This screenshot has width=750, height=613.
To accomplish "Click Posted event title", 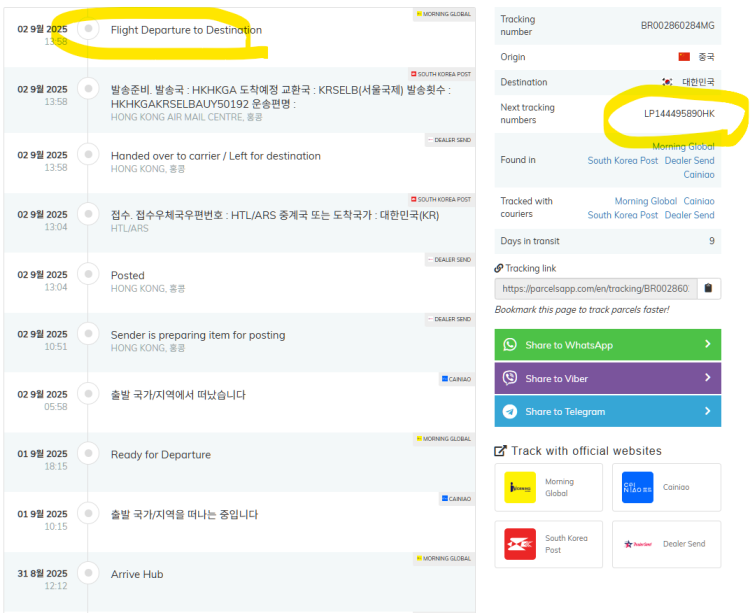I will tap(128, 275).
